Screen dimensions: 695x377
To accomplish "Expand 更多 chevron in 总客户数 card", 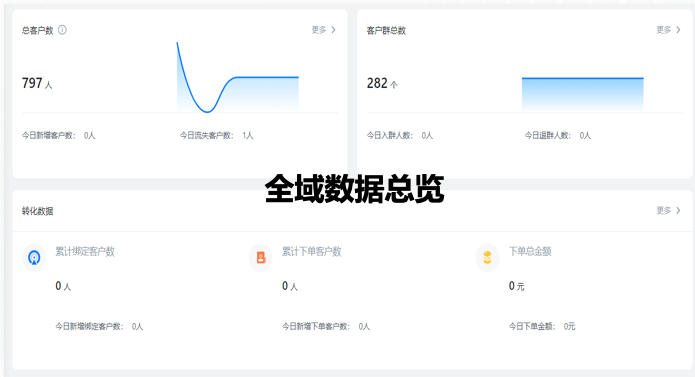I will pos(333,30).
